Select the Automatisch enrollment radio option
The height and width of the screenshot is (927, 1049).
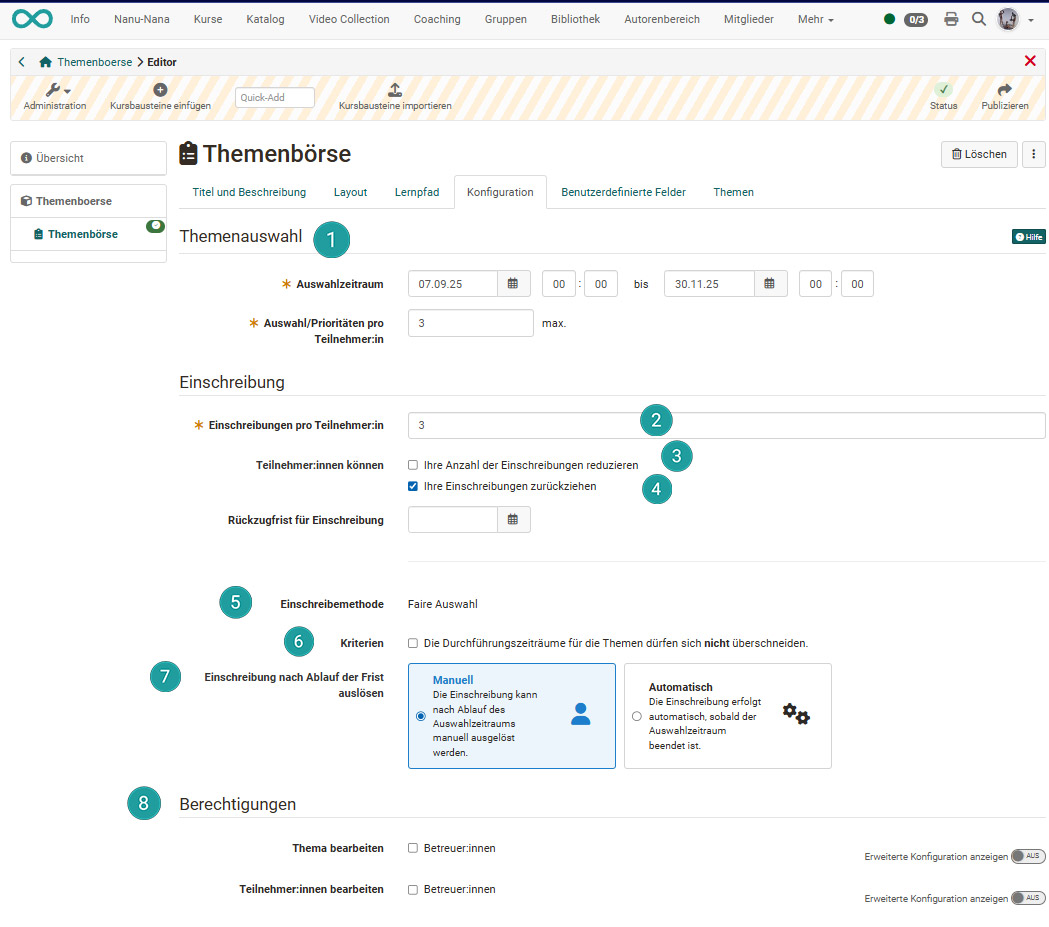637,716
